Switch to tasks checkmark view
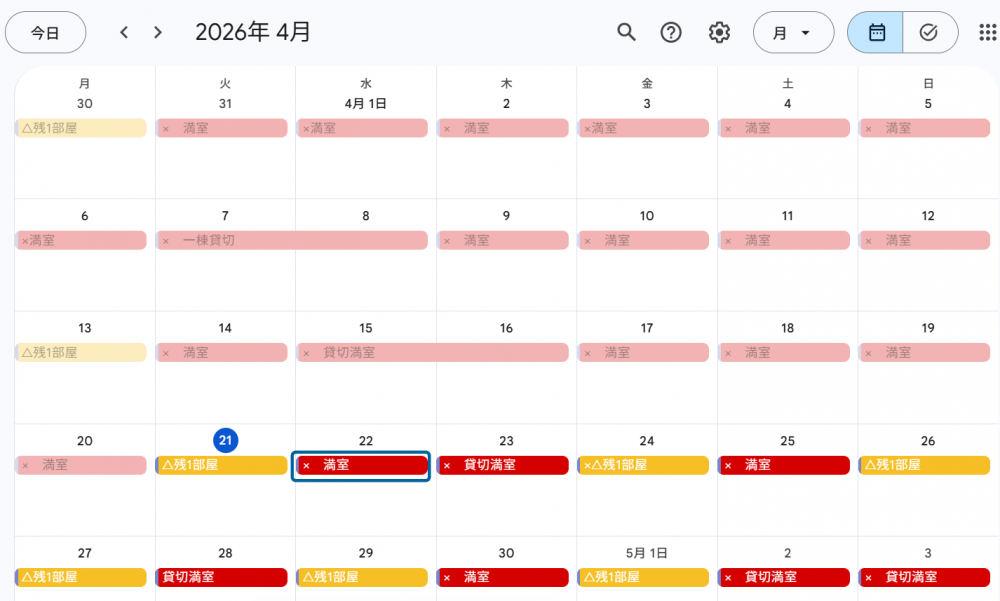The height and width of the screenshot is (601, 1000). click(x=929, y=32)
